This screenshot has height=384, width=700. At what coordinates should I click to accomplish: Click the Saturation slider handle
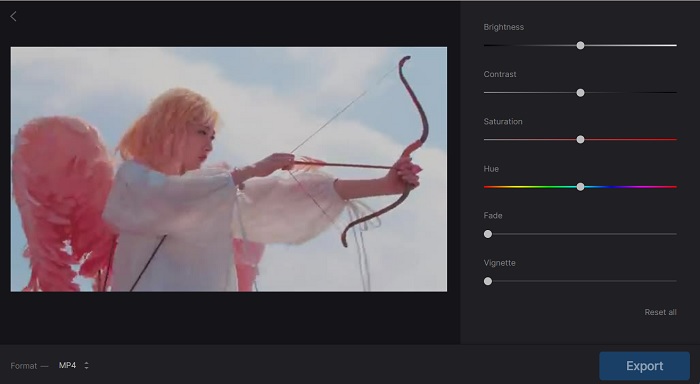(x=580, y=140)
